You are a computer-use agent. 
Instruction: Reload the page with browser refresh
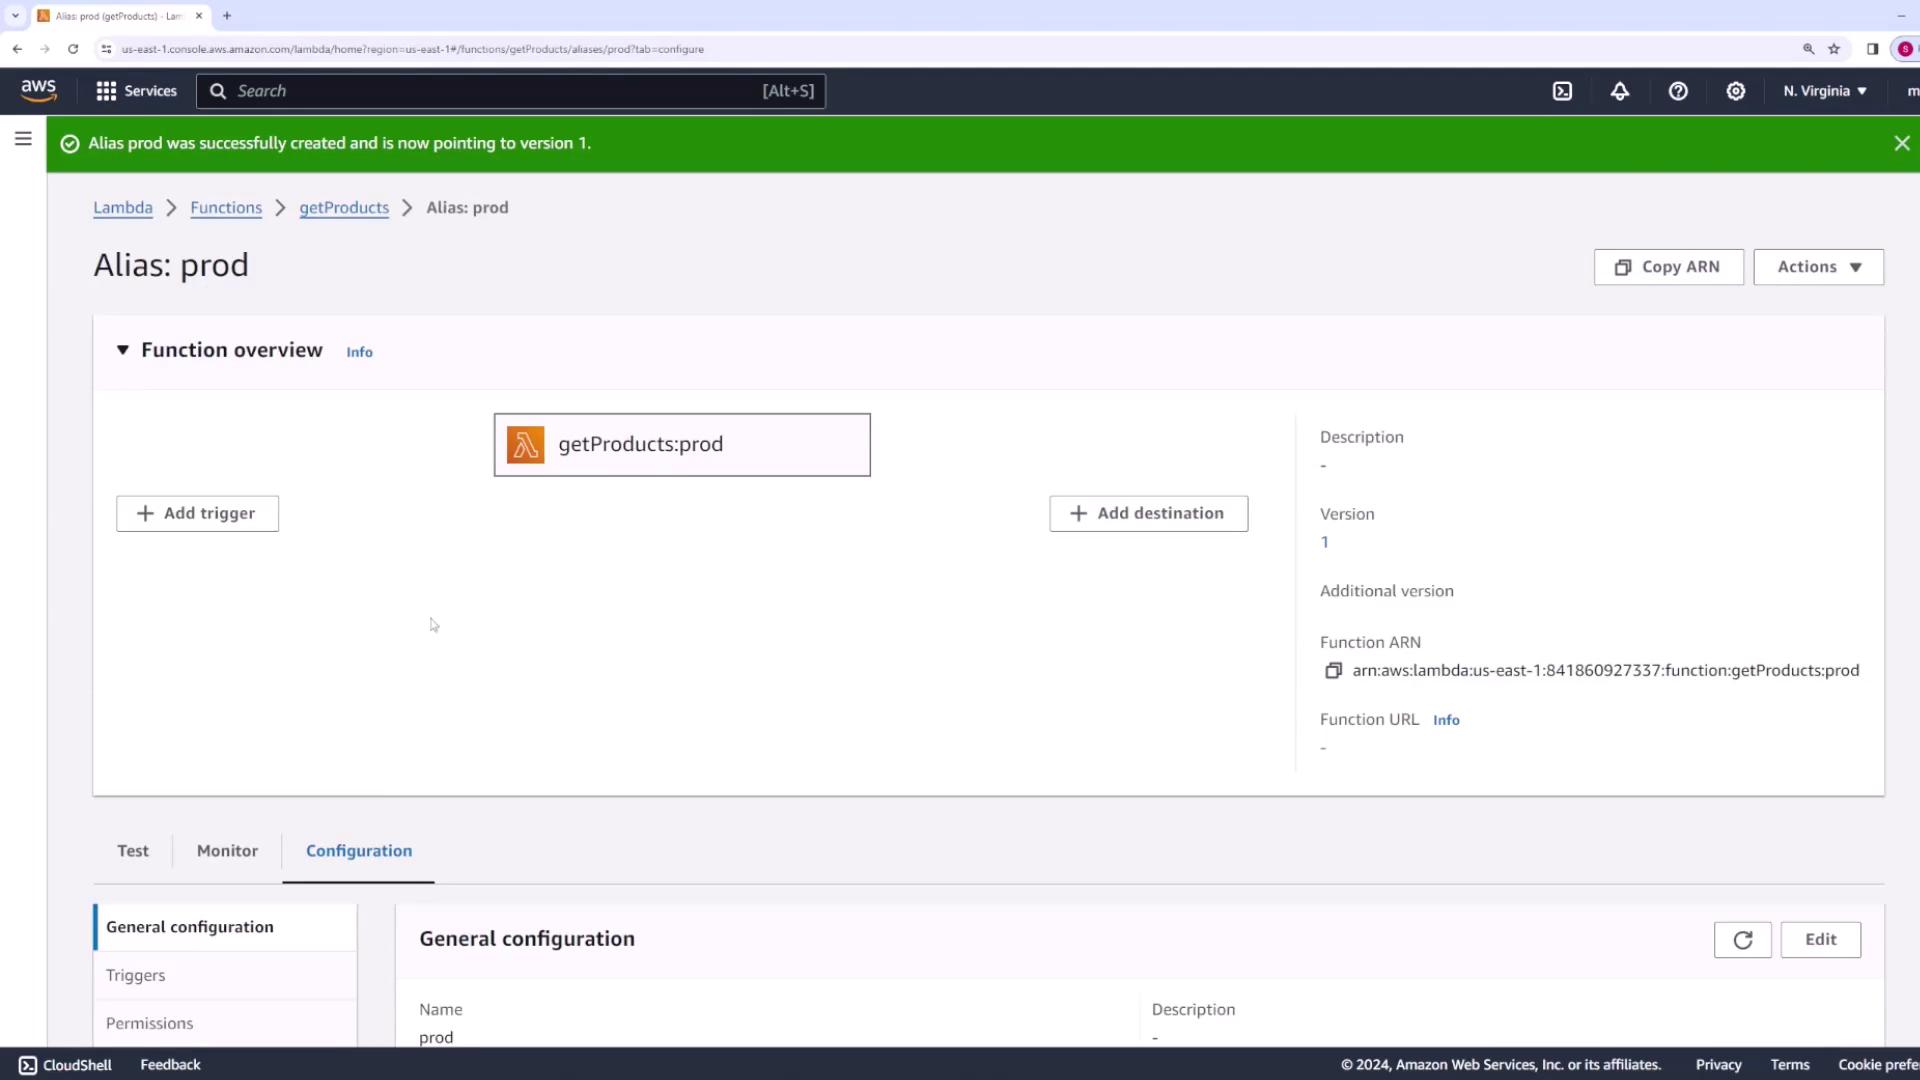[x=73, y=49]
